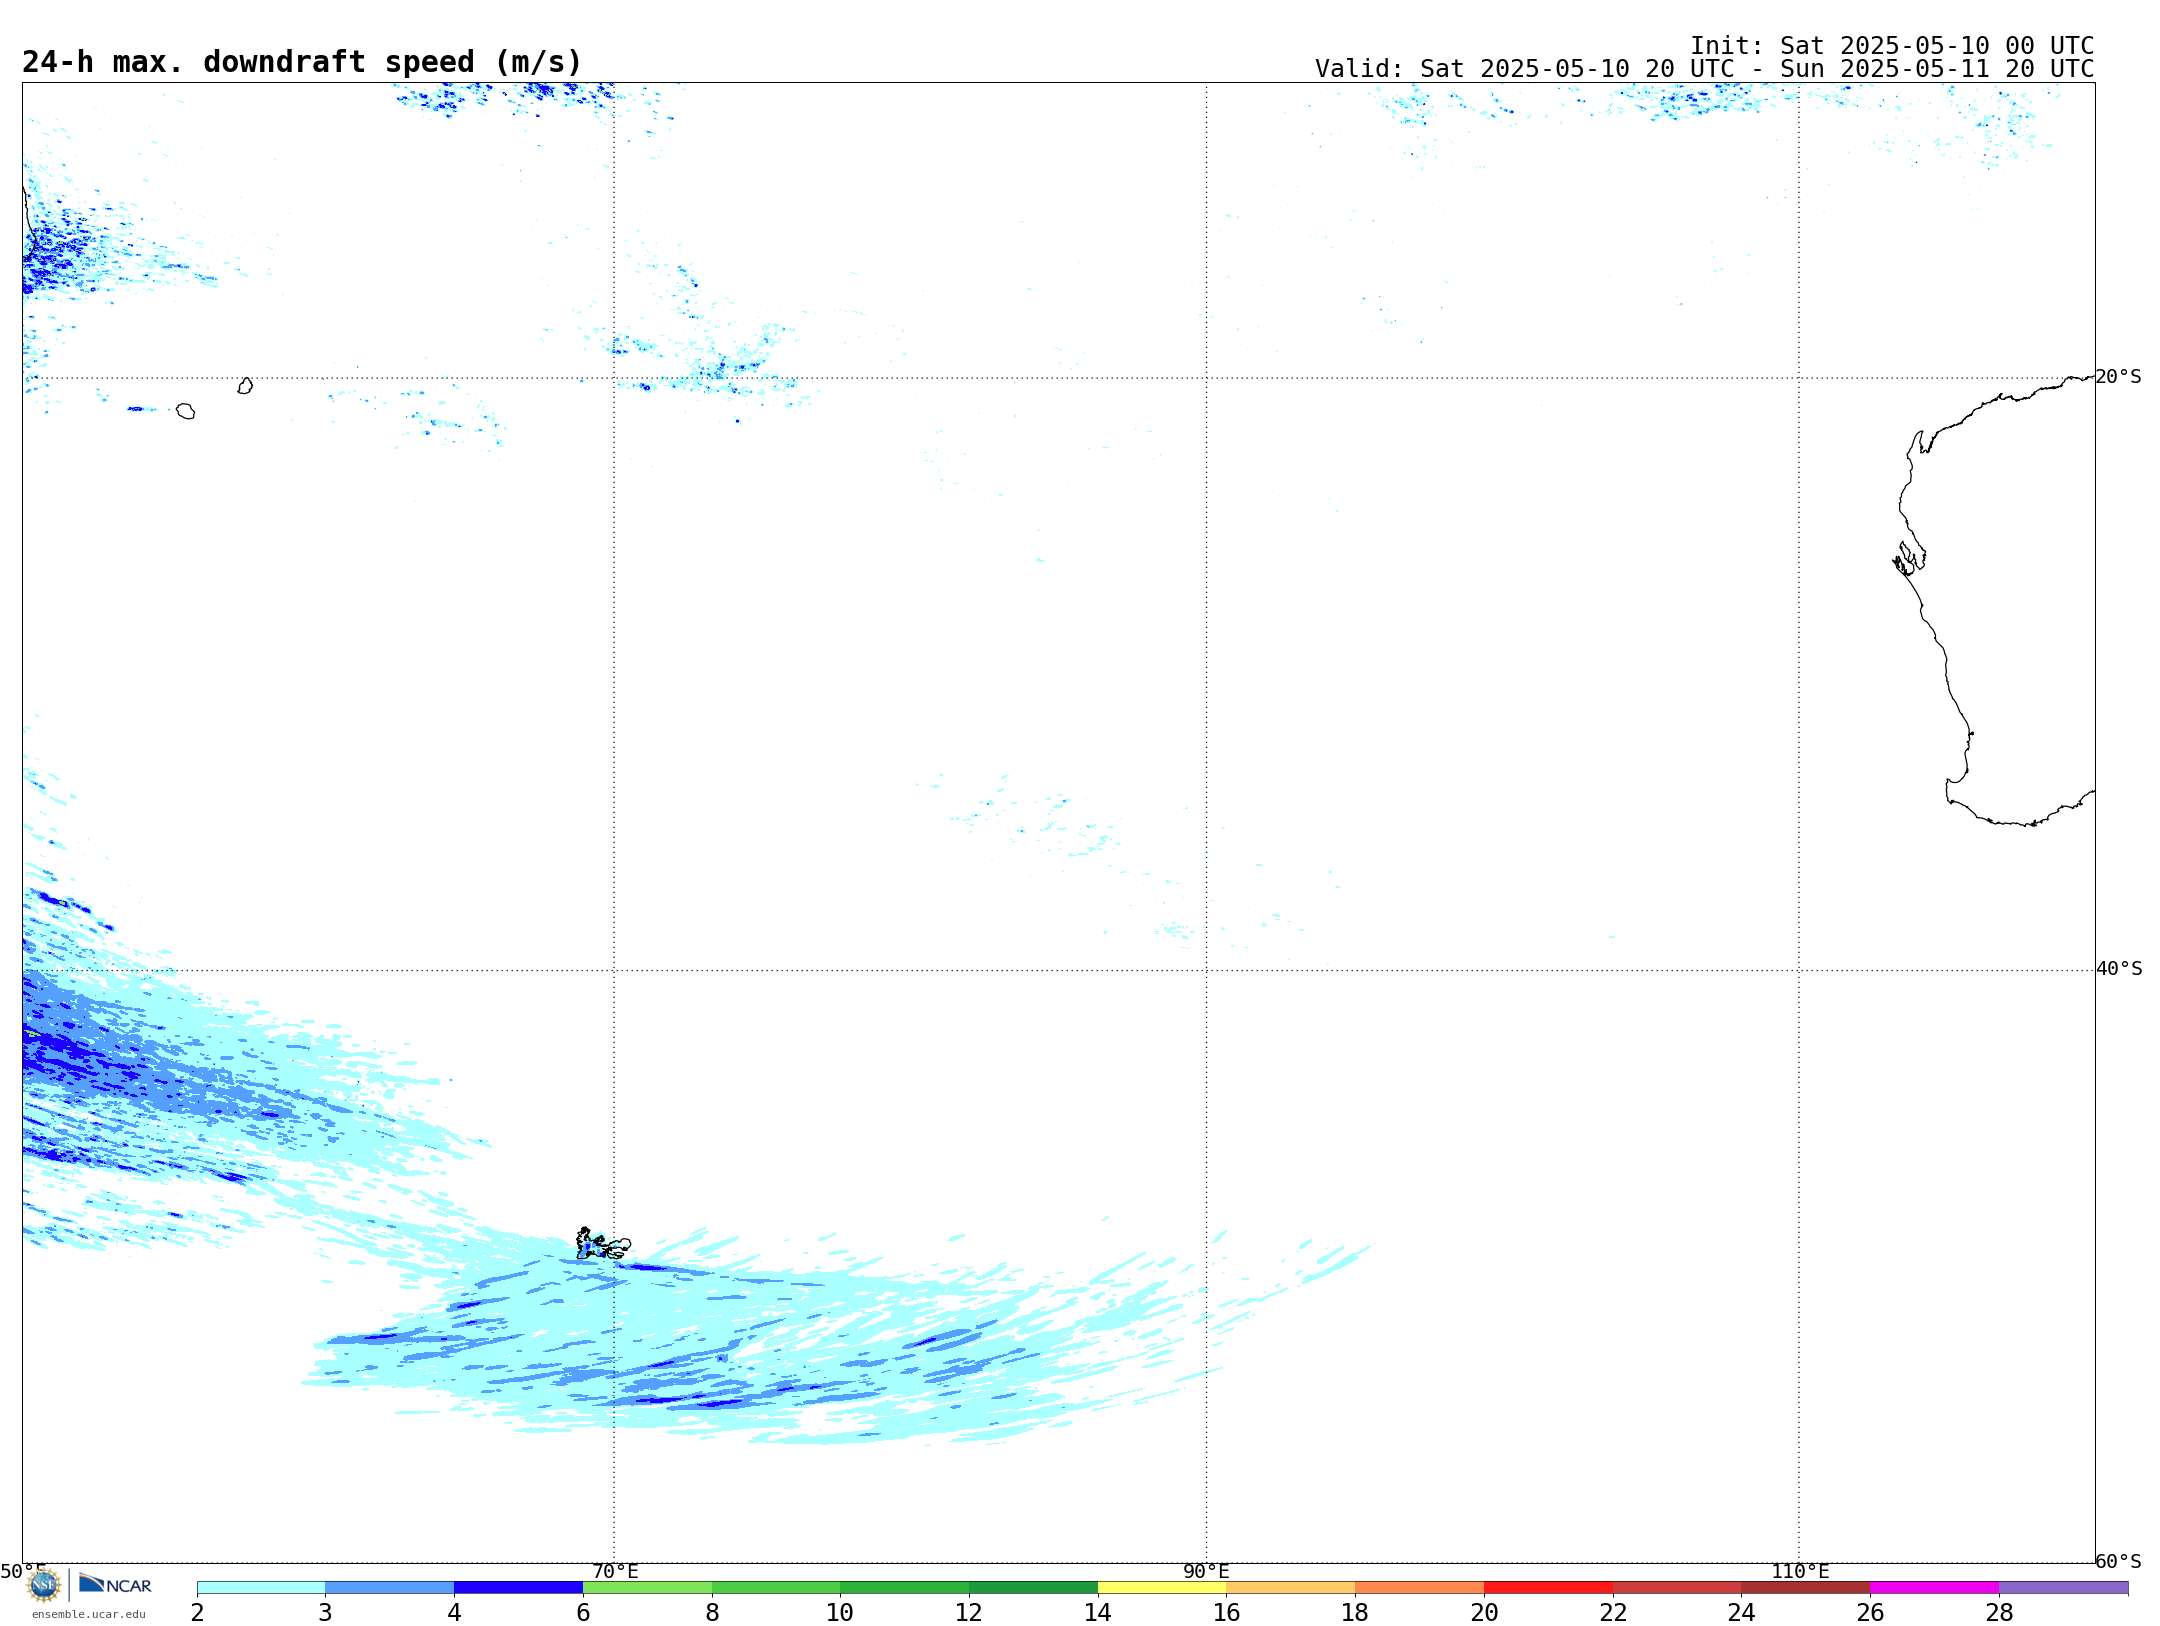Click the NCAR logo

[x=115, y=1584]
